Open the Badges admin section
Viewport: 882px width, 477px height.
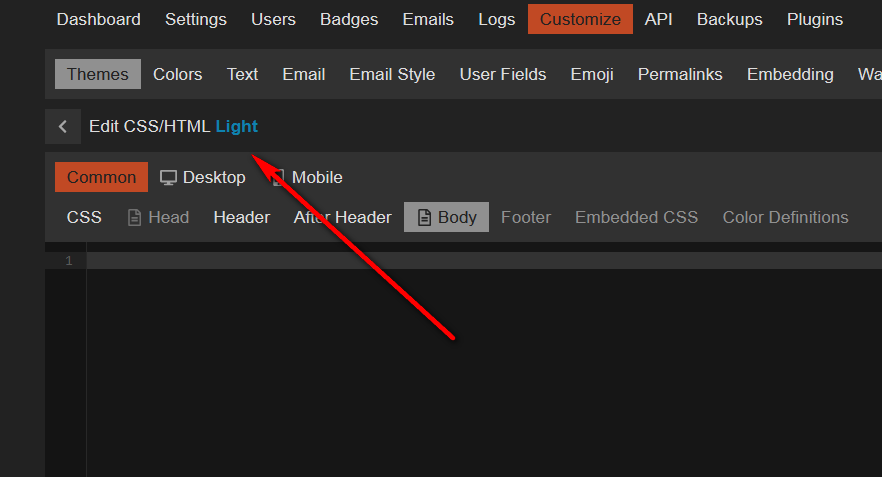coord(349,19)
